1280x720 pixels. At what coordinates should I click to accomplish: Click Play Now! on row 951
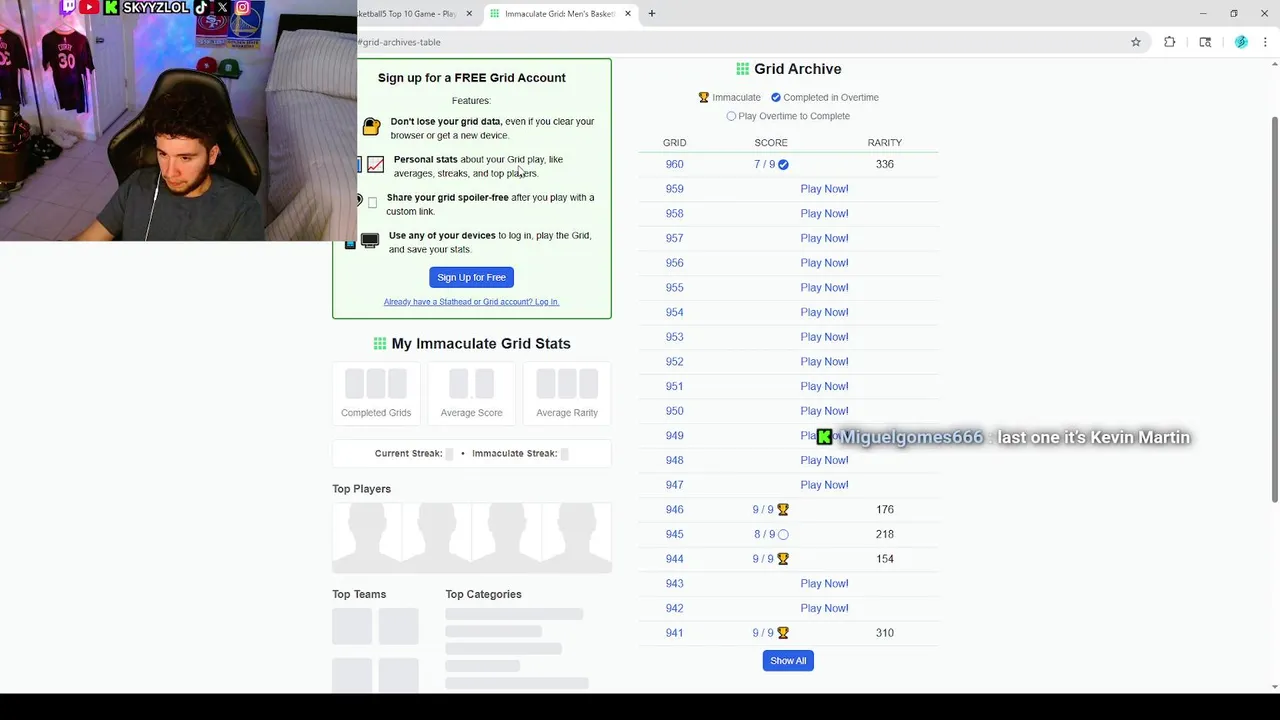coord(824,386)
